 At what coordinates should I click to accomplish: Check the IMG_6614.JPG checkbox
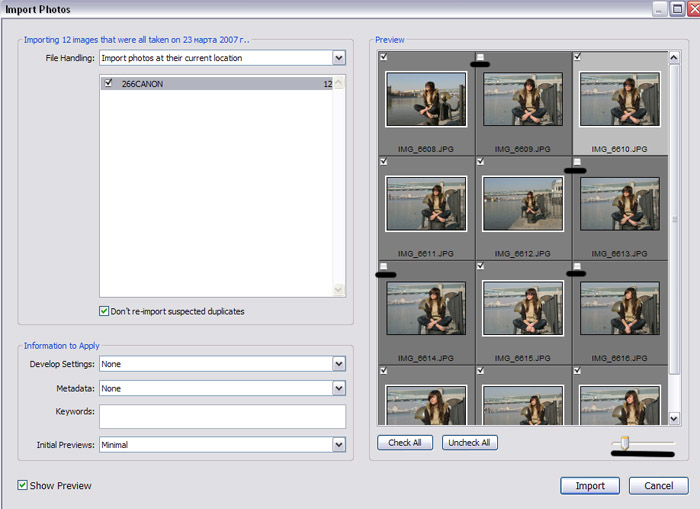(x=384, y=266)
